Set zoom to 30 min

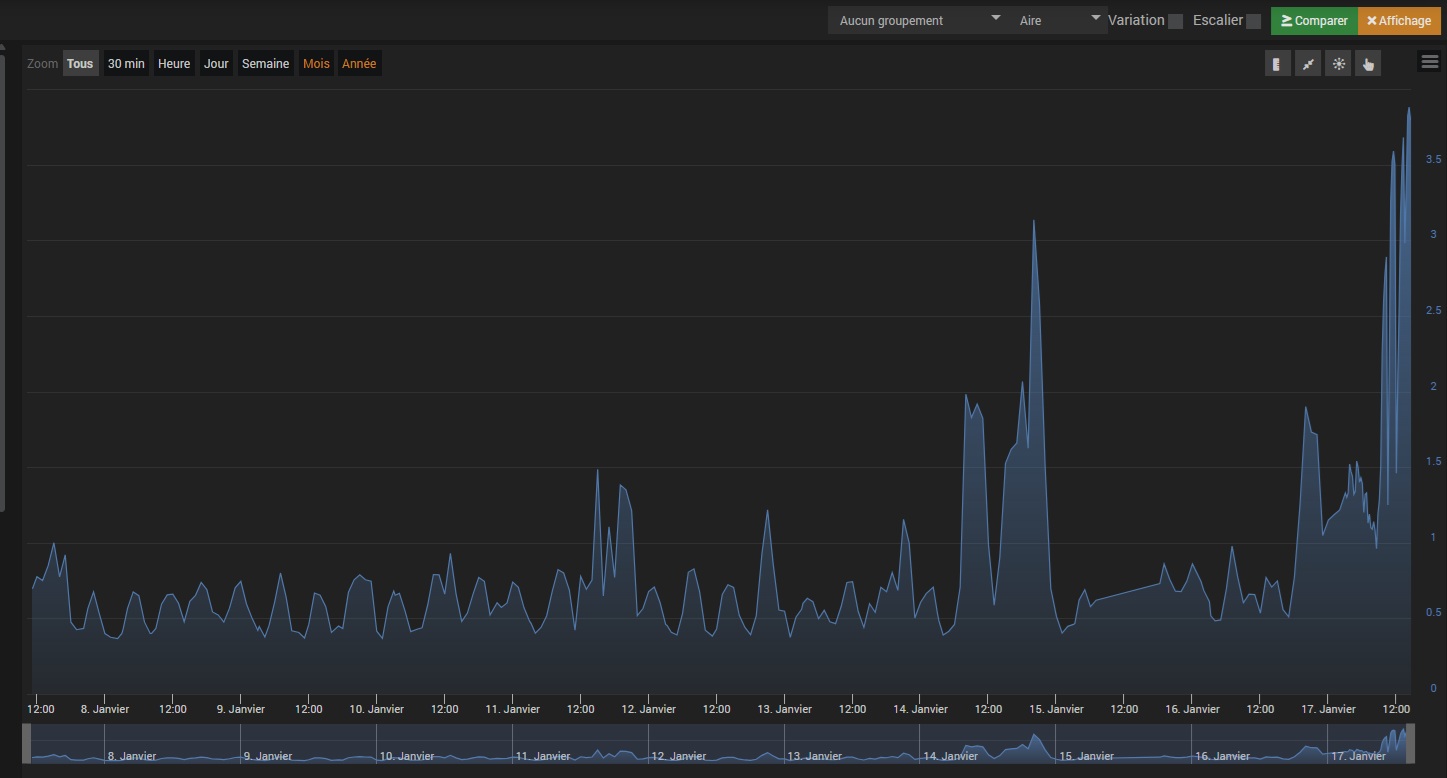pos(126,64)
